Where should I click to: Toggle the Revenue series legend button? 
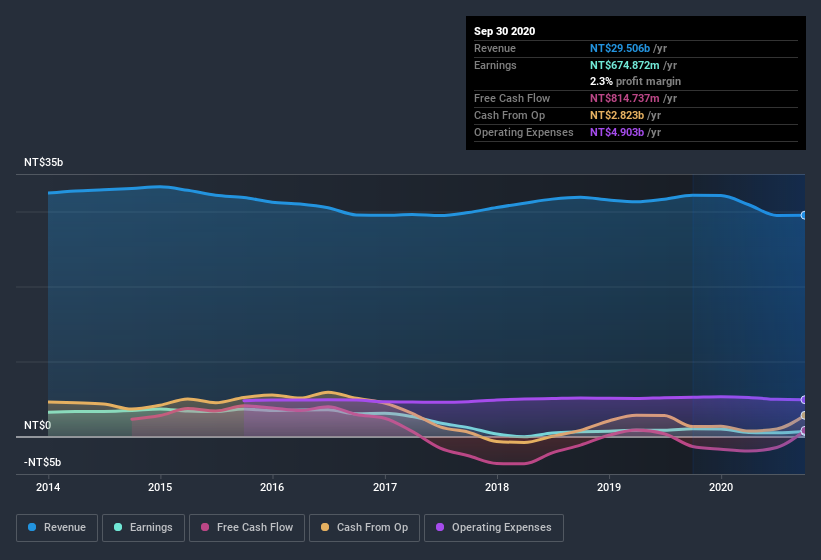click(x=57, y=527)
